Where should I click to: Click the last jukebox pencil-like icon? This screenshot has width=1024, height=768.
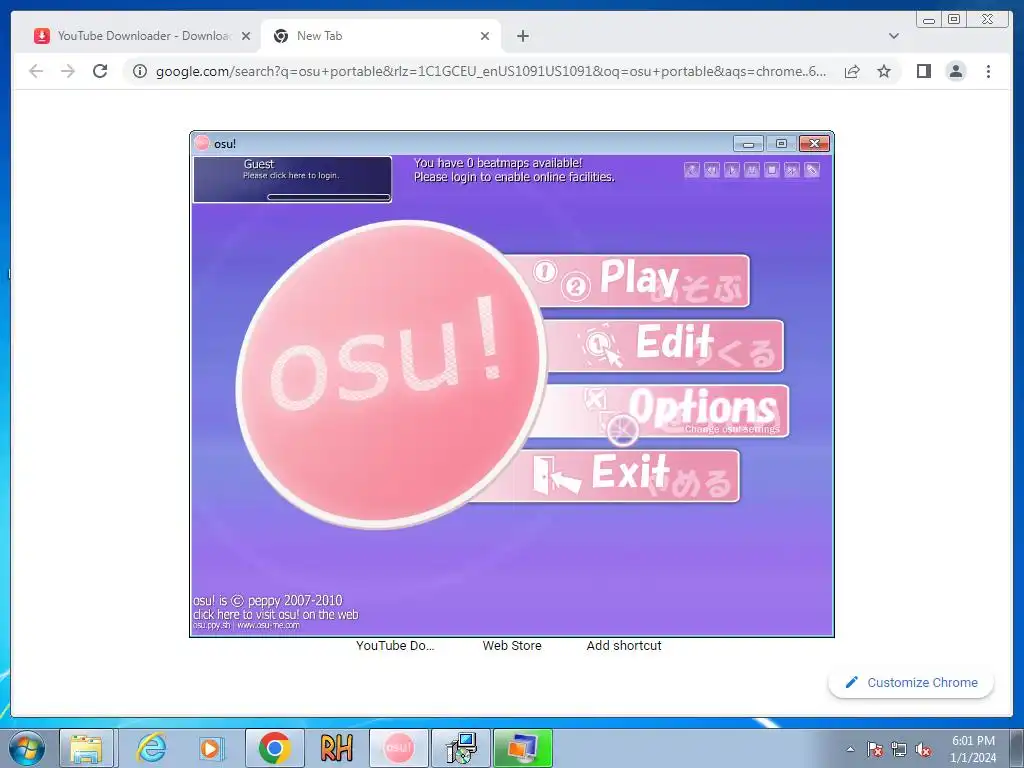(x=812, y=170)
